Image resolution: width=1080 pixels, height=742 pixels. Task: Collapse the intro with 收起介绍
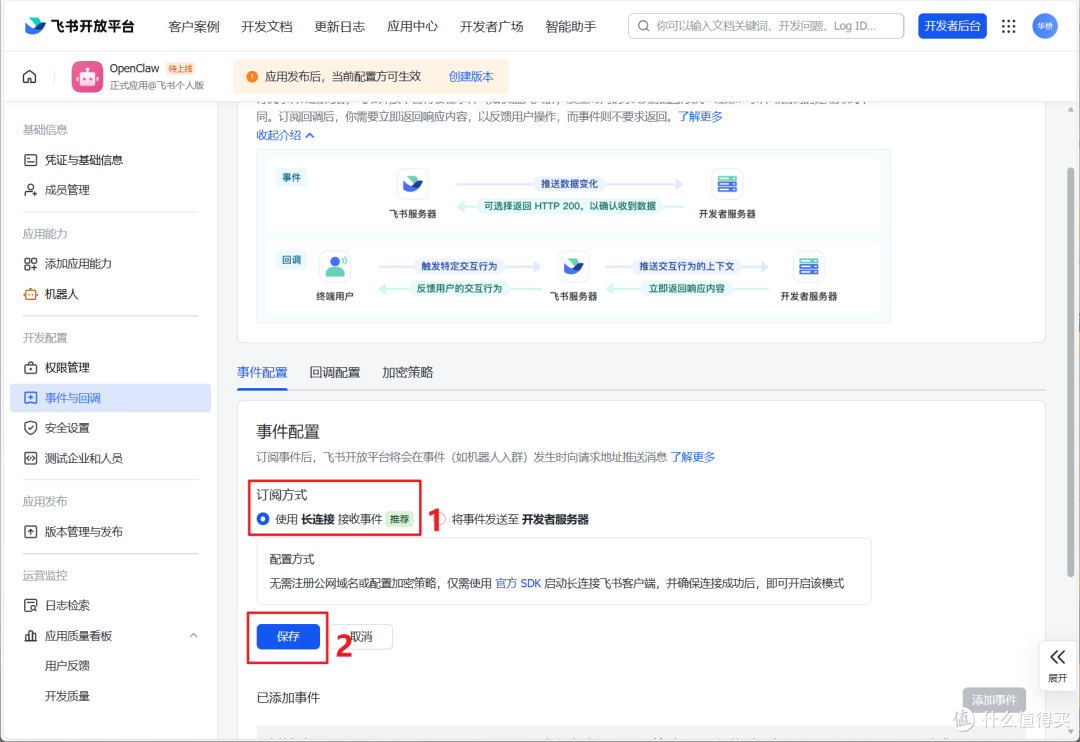pos(285,135)
